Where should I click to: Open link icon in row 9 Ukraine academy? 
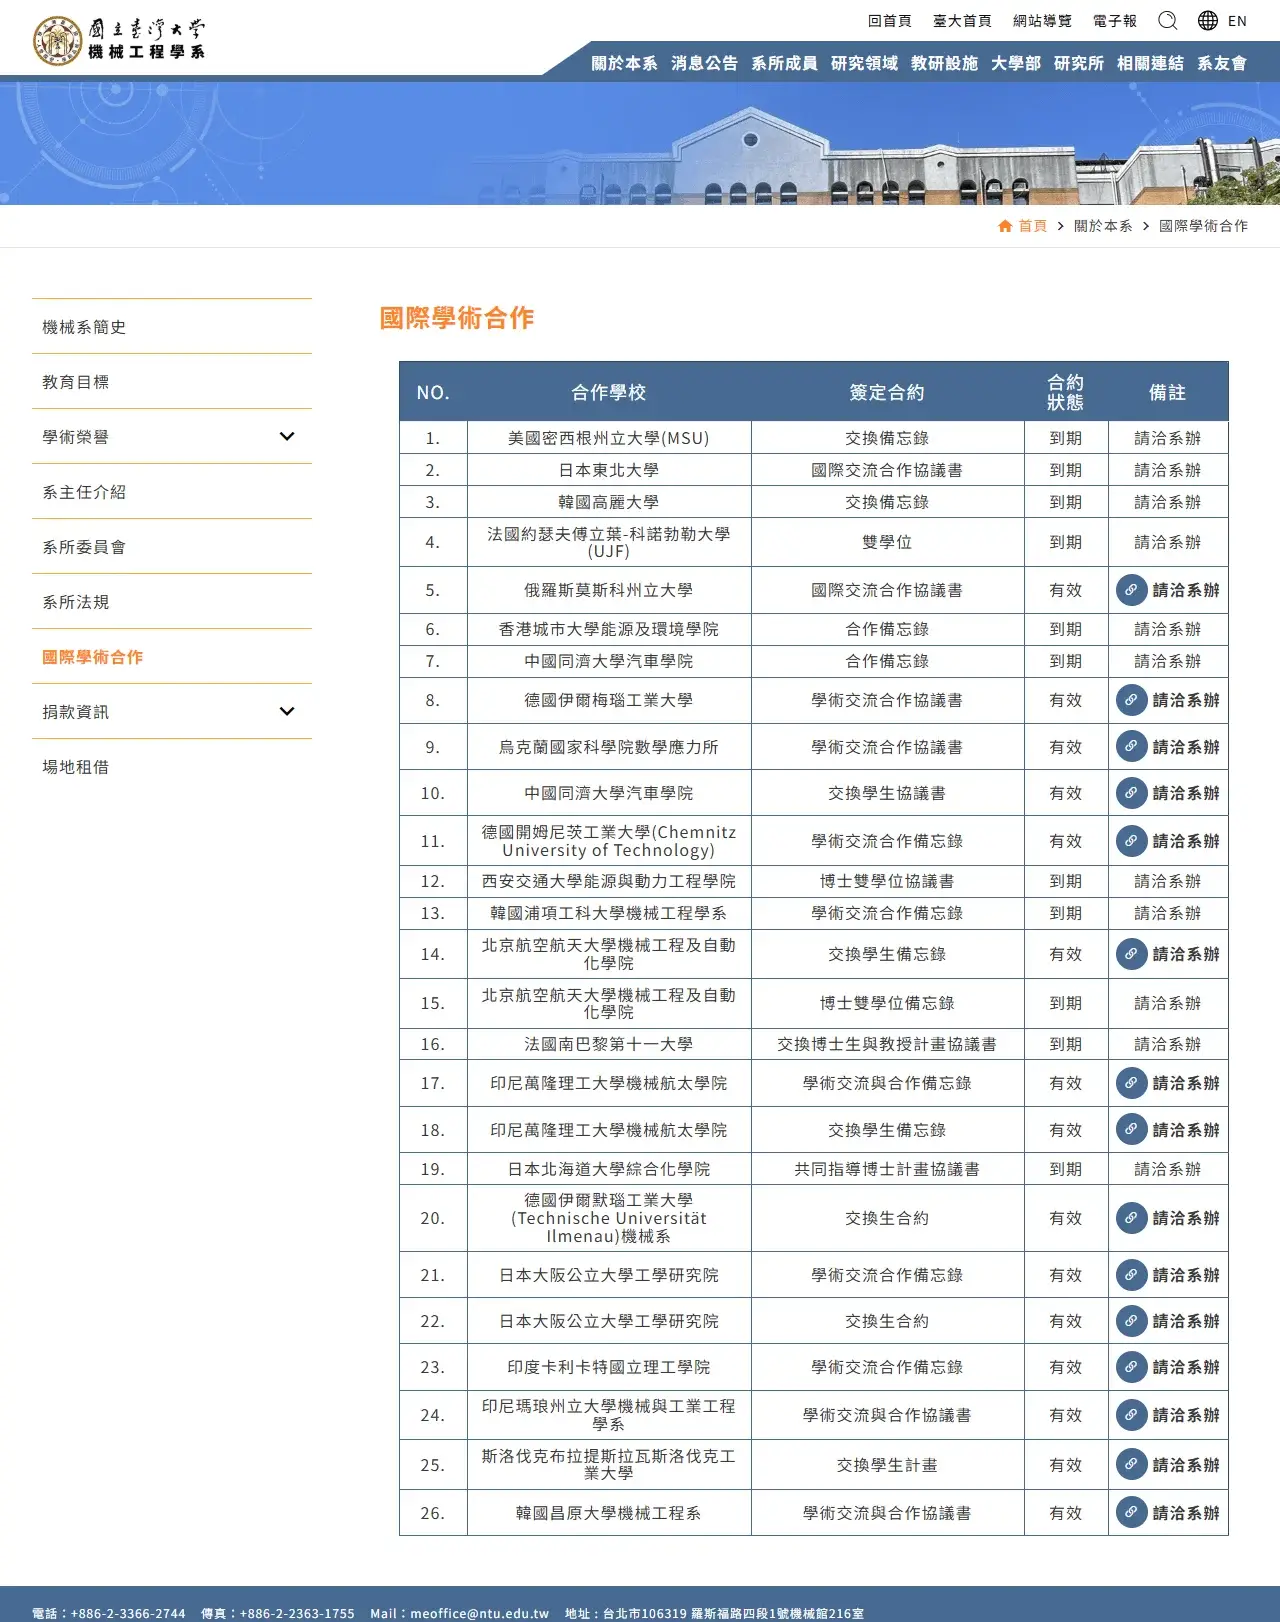(x=1131, y=746)
